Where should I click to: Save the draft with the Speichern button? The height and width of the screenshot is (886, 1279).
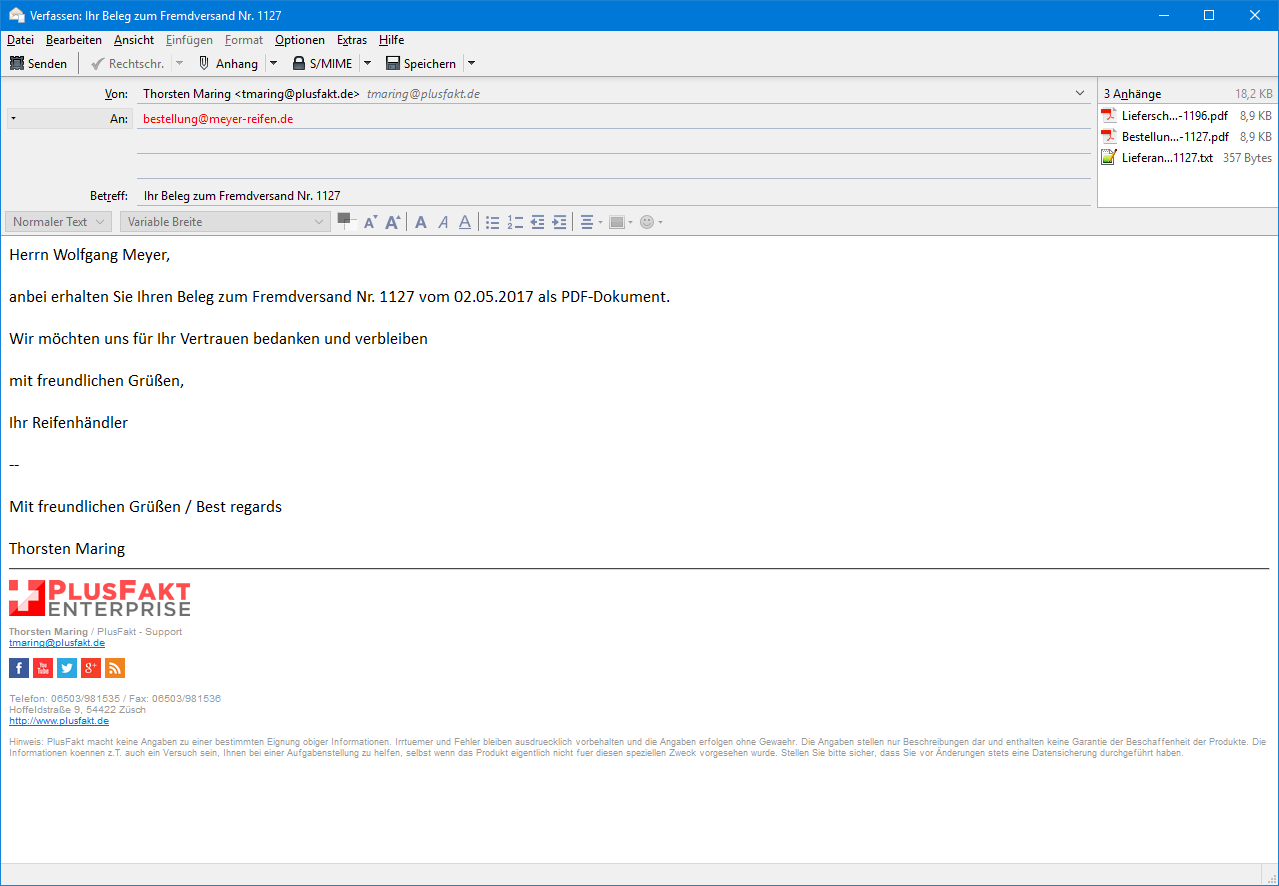click(x=420, y=63)
